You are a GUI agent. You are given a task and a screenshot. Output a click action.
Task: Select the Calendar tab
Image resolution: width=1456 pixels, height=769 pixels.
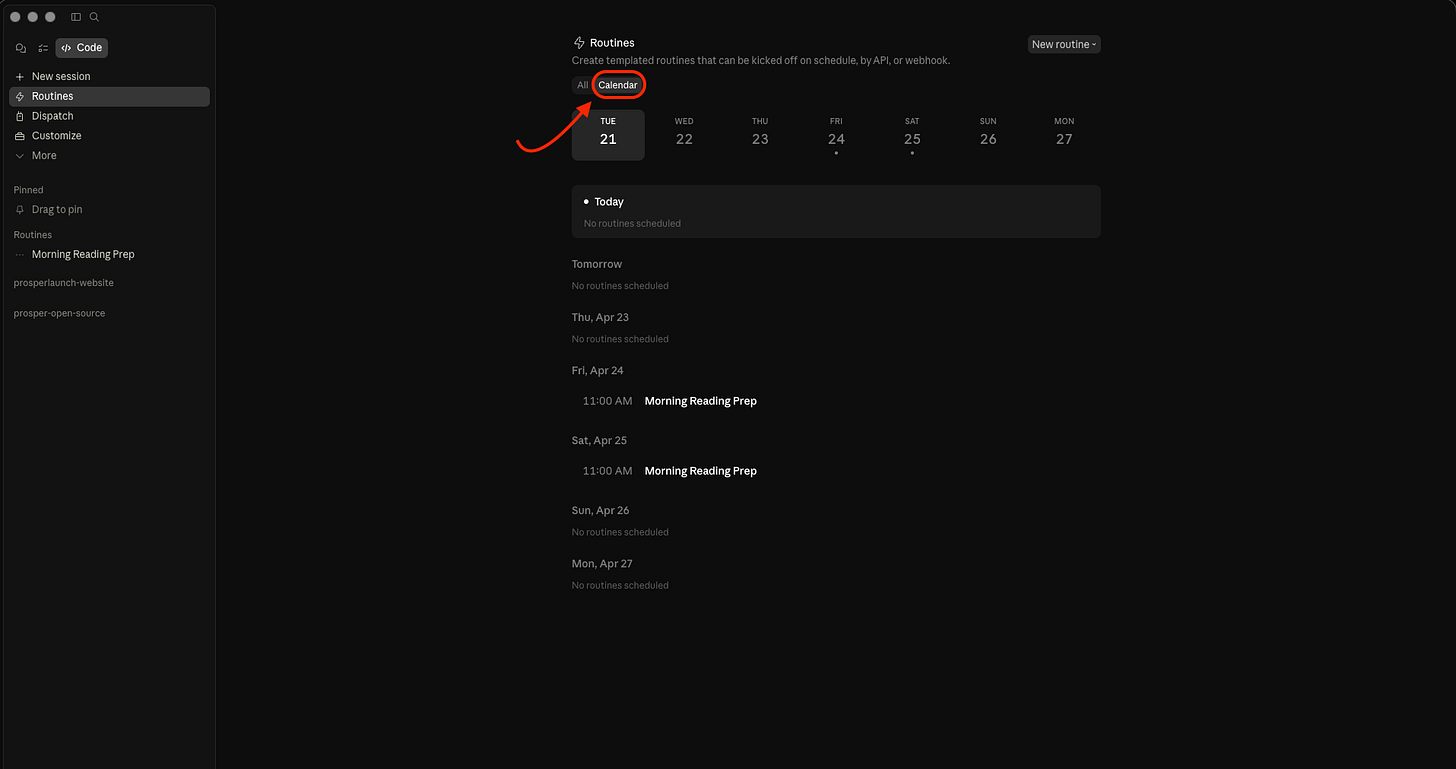[618, 85]
